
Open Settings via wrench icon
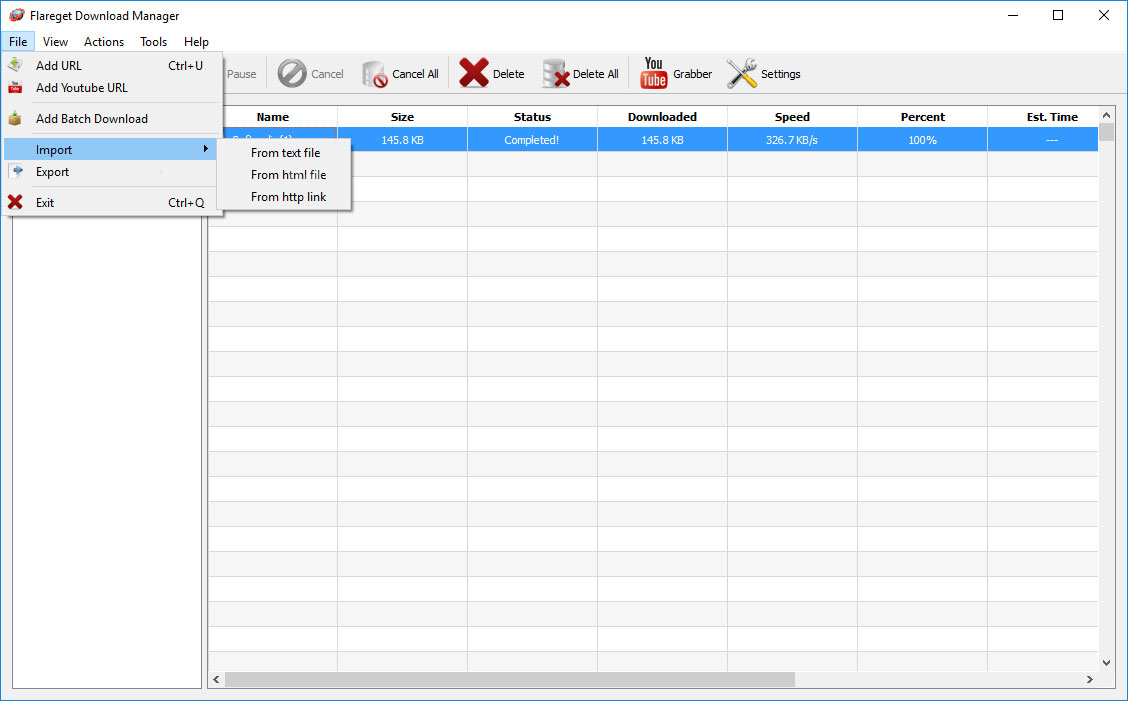[x=742, y=73]
